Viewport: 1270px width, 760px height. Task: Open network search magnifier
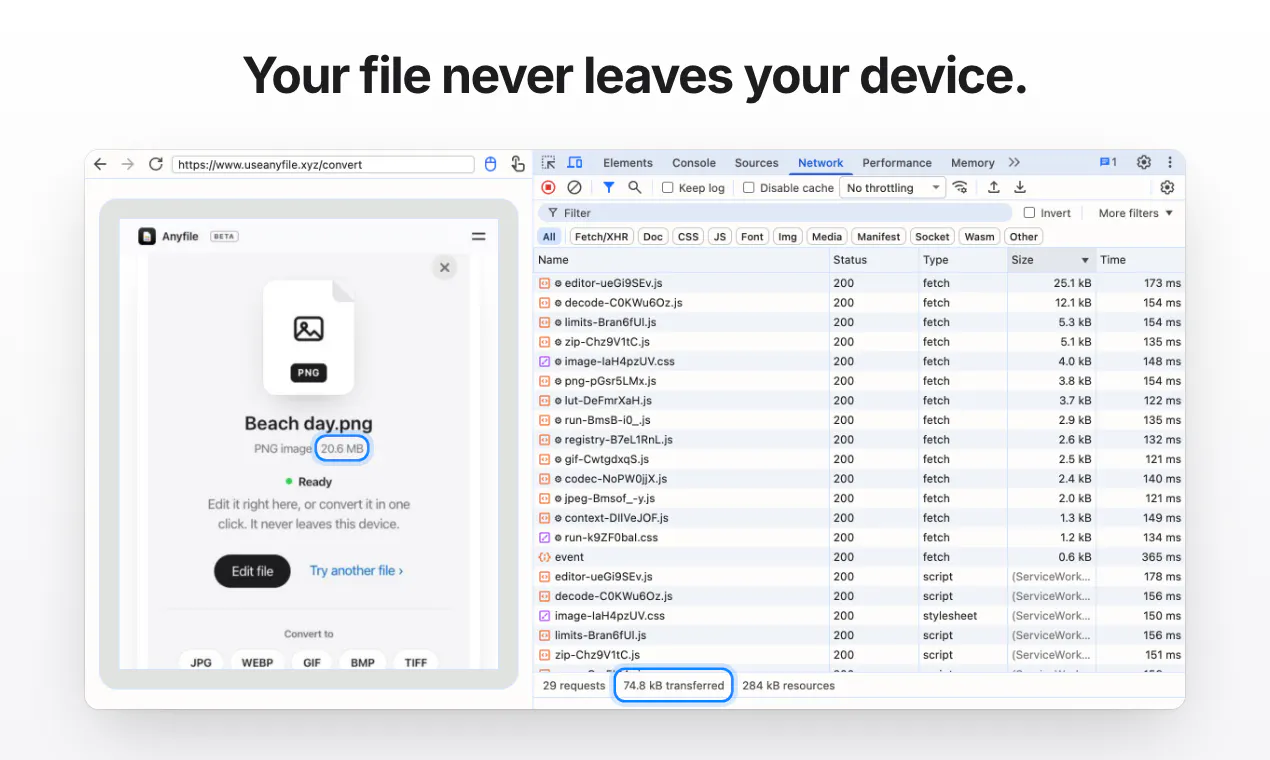tap(634, 187)
